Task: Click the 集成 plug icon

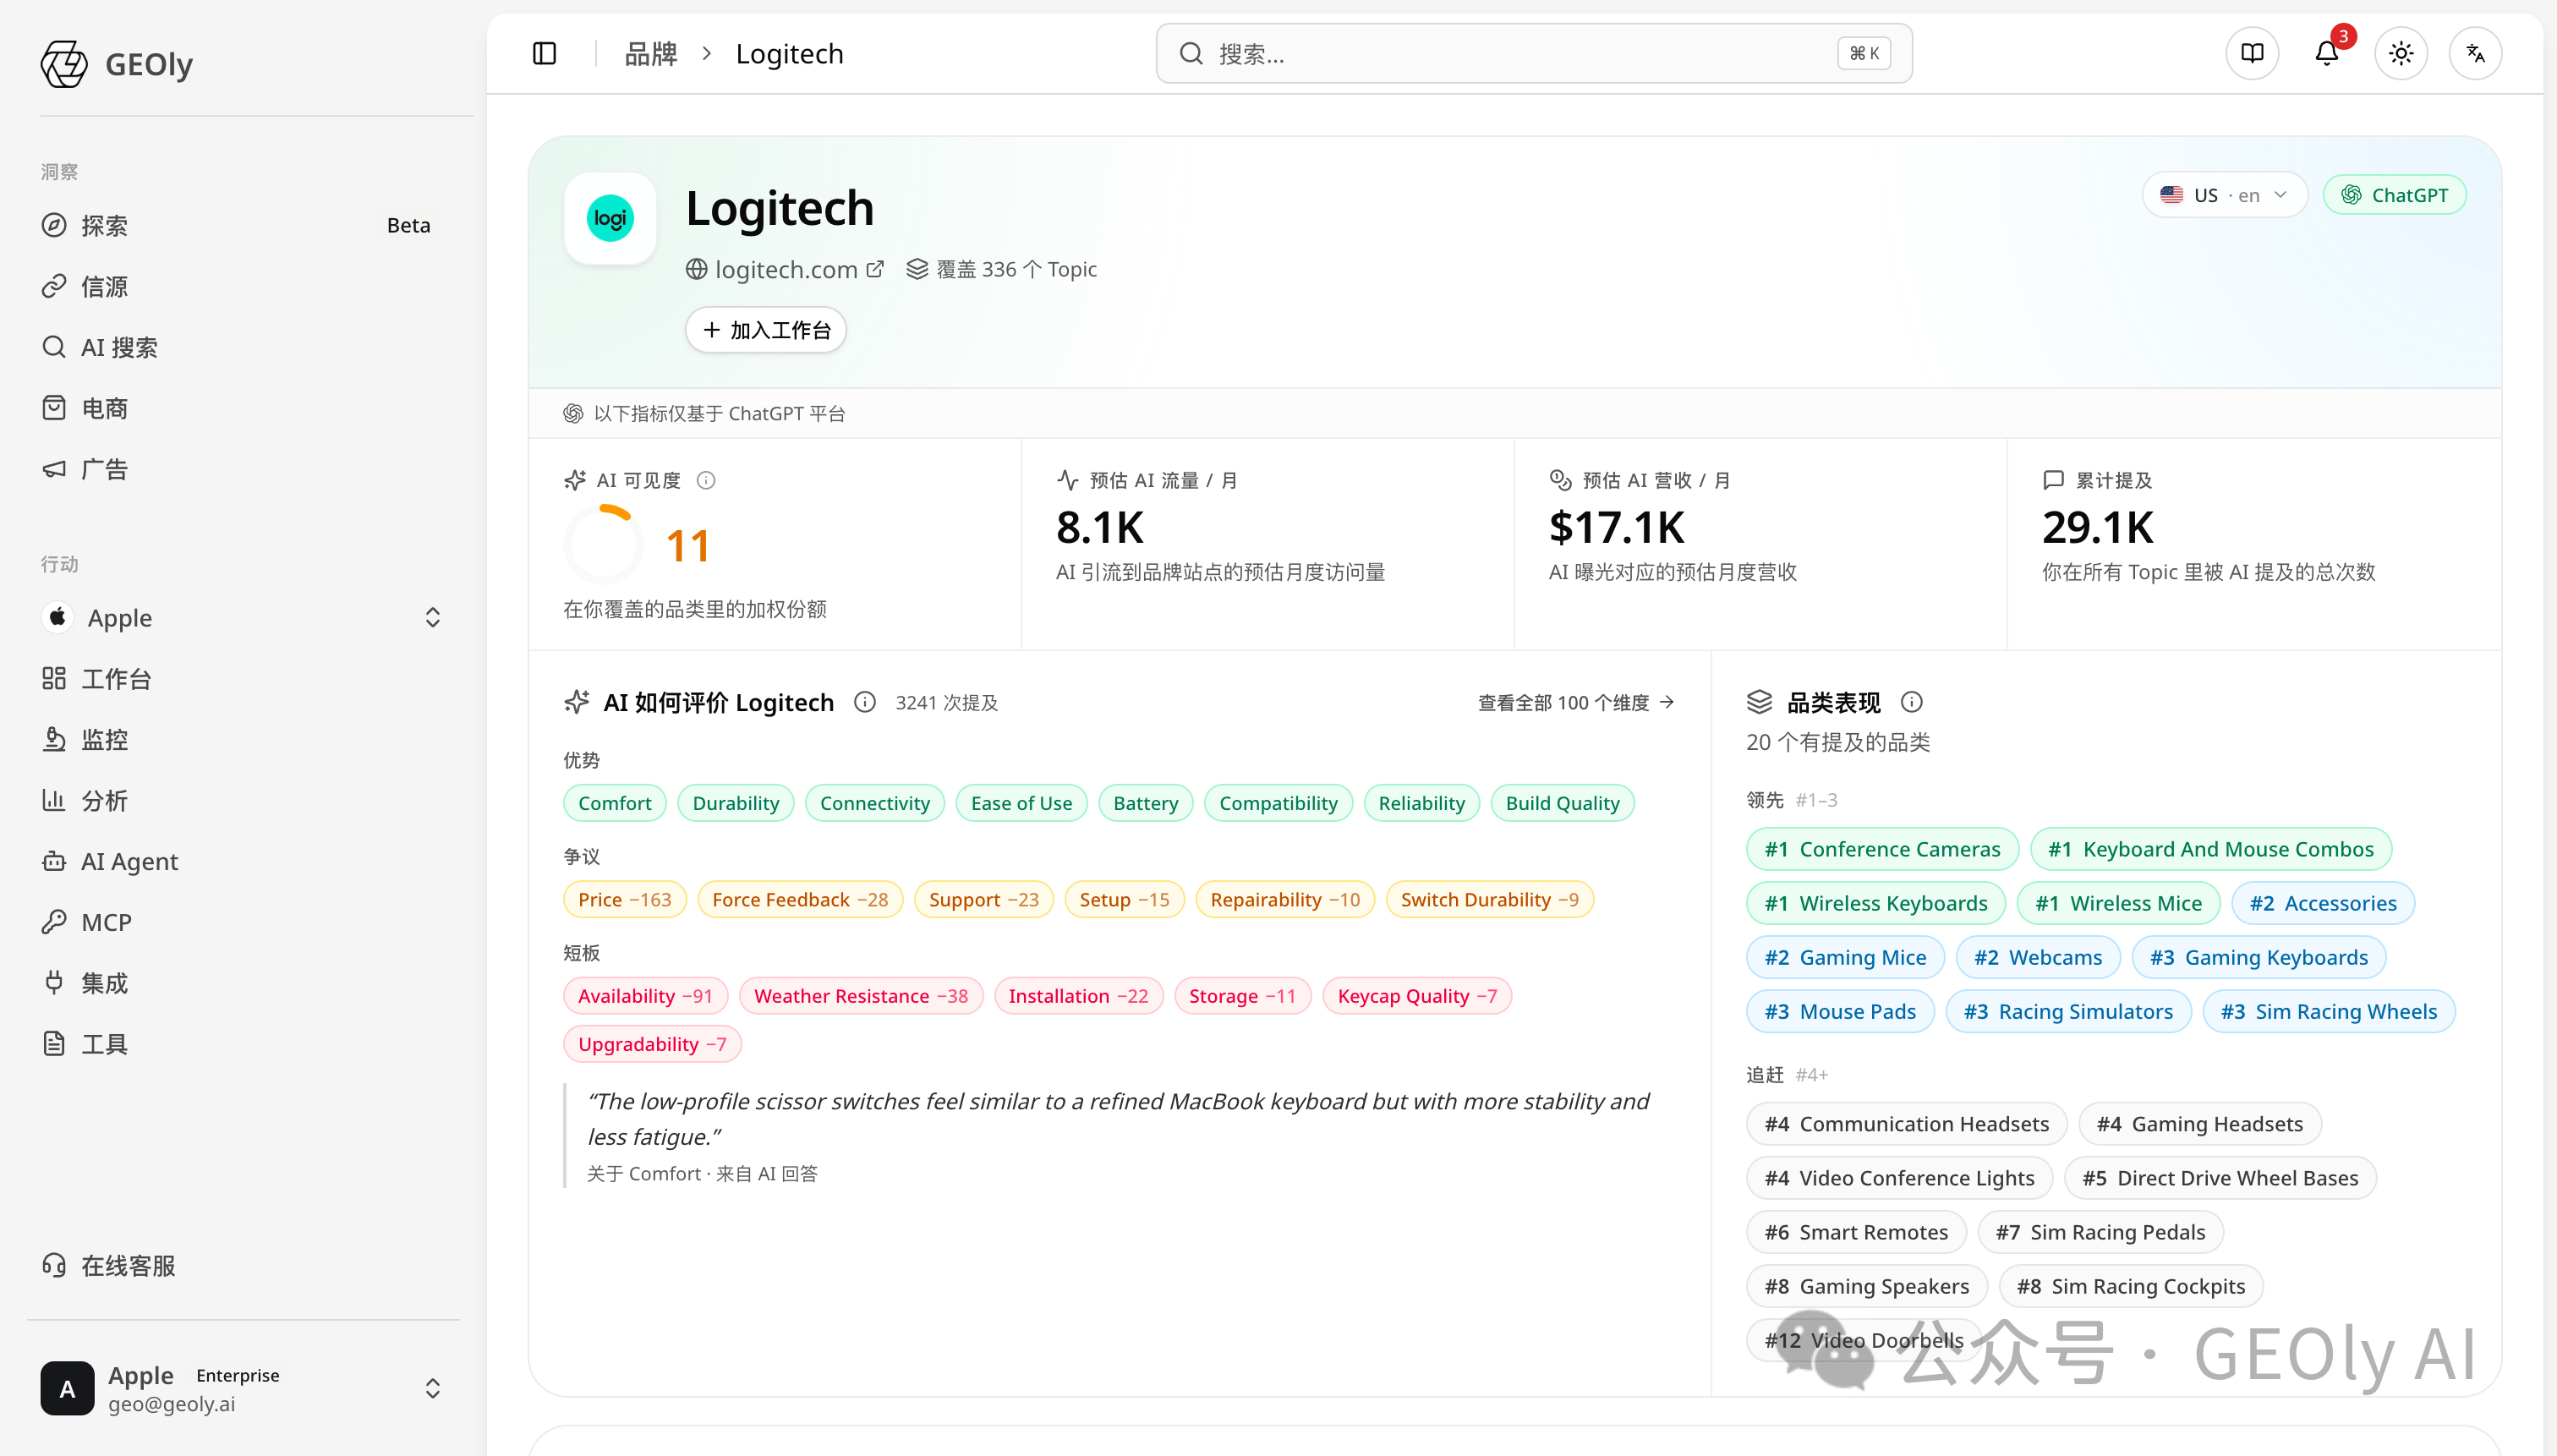Action: [54, 983]
